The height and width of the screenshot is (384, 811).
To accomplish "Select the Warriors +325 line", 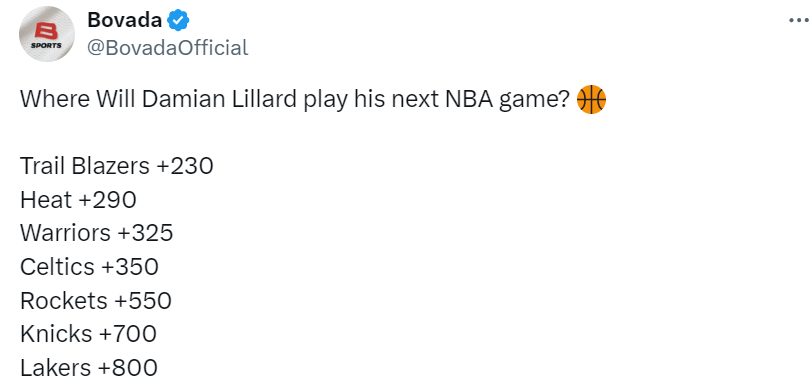I will coord(97,233).
